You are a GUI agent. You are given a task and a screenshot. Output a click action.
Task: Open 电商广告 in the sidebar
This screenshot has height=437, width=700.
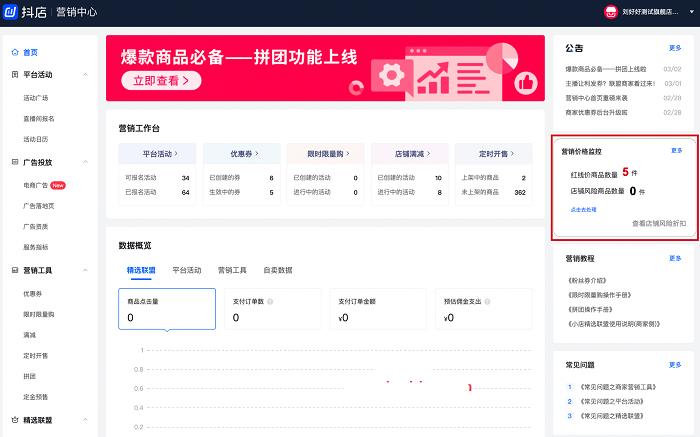(x=35, y=185)
